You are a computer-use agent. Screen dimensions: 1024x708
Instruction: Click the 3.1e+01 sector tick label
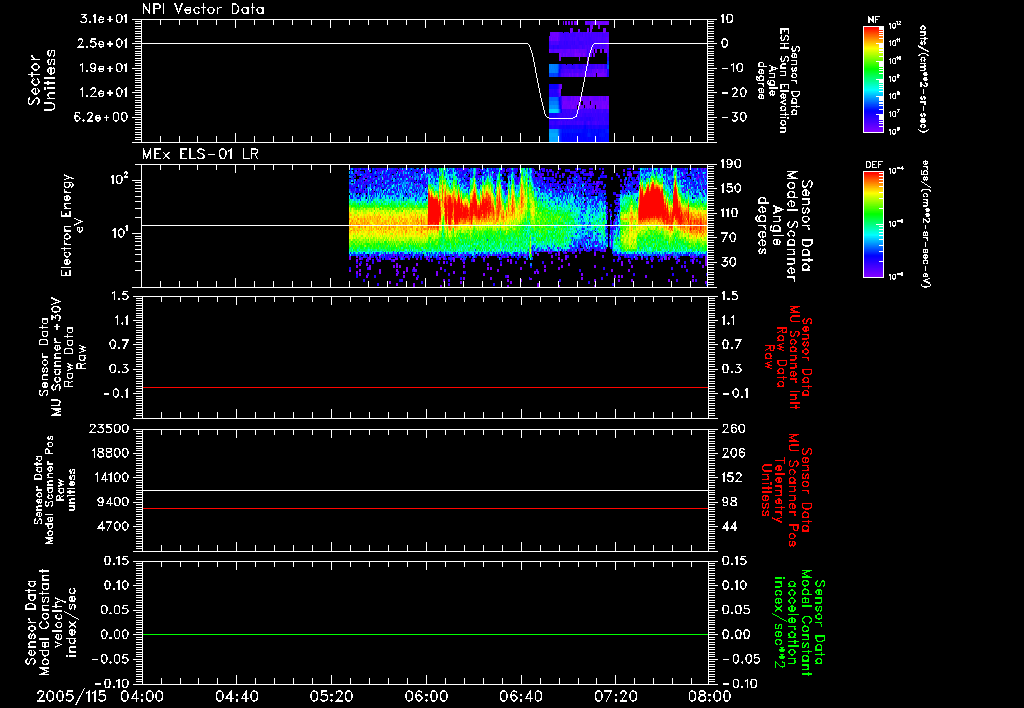pos(105,19)
